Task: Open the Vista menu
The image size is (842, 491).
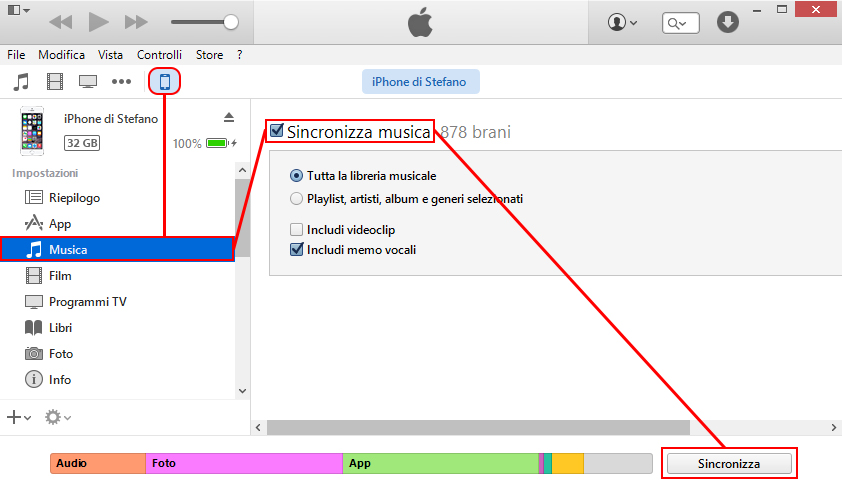Action: (x=110, y=55)
